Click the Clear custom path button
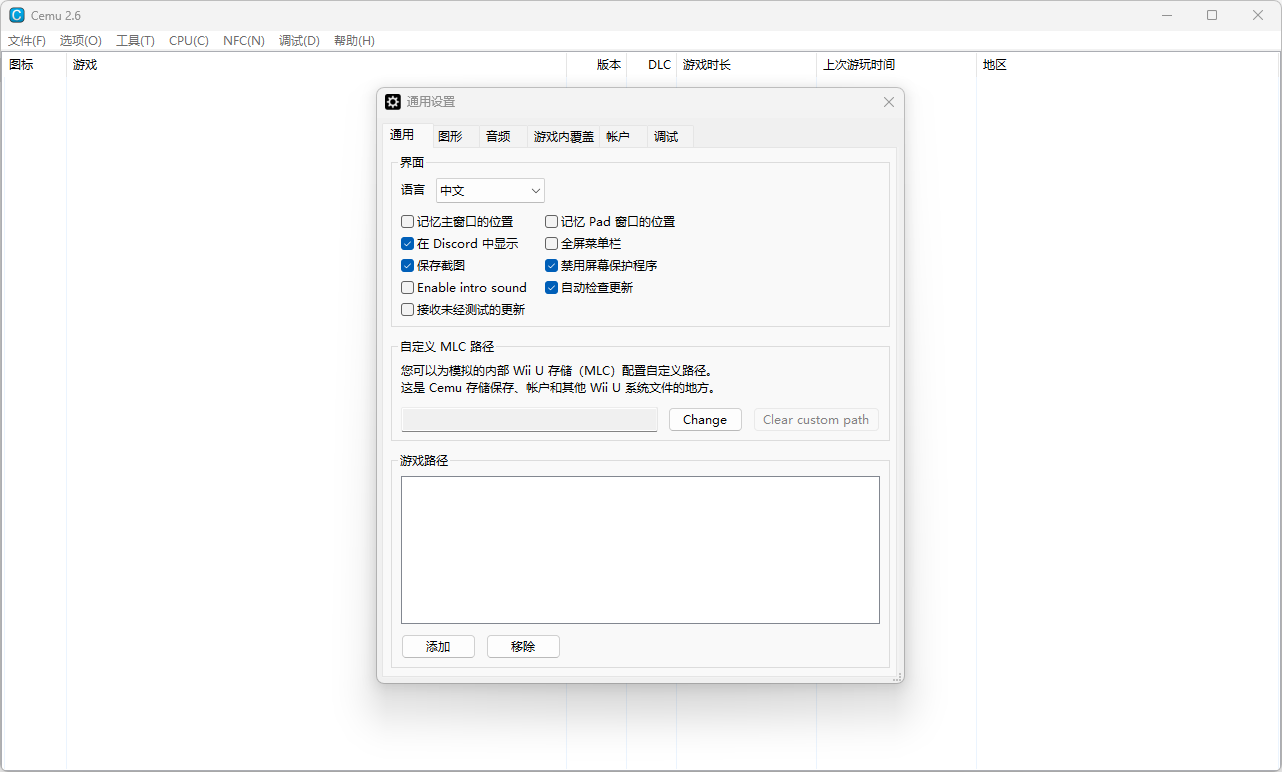1282x772 pixels. [816, 420]
